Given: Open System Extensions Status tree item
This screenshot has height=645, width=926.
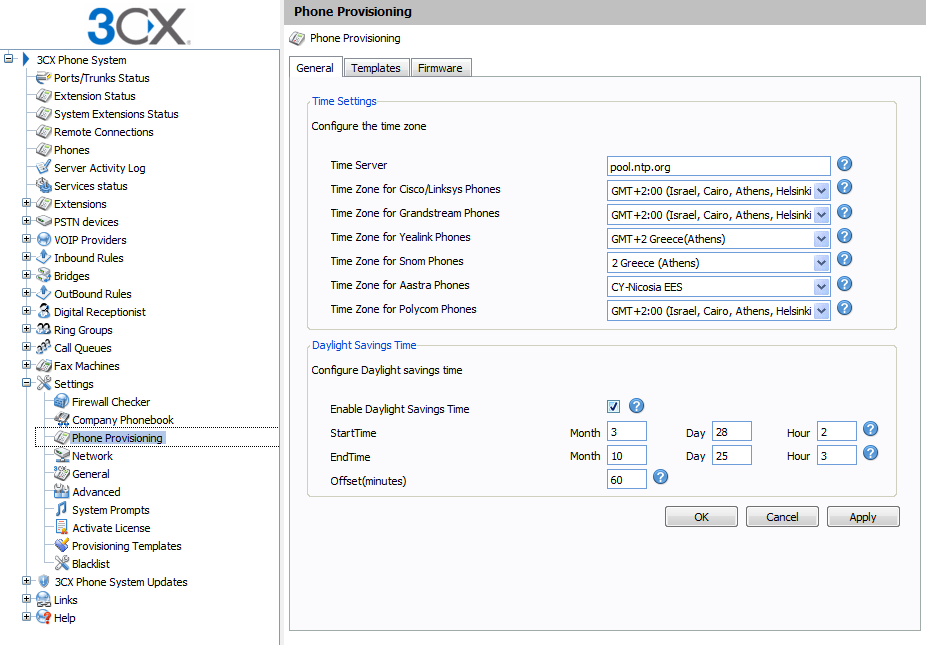Looking at the screenshot, I should [116, 114].
